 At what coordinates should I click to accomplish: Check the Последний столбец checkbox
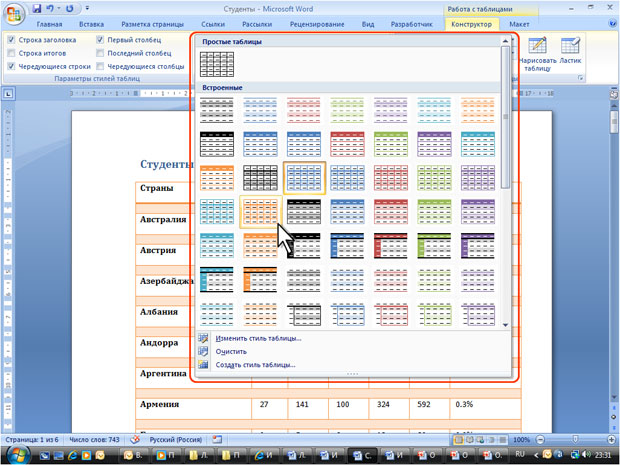pyautogui.click(x=100, y=53)
